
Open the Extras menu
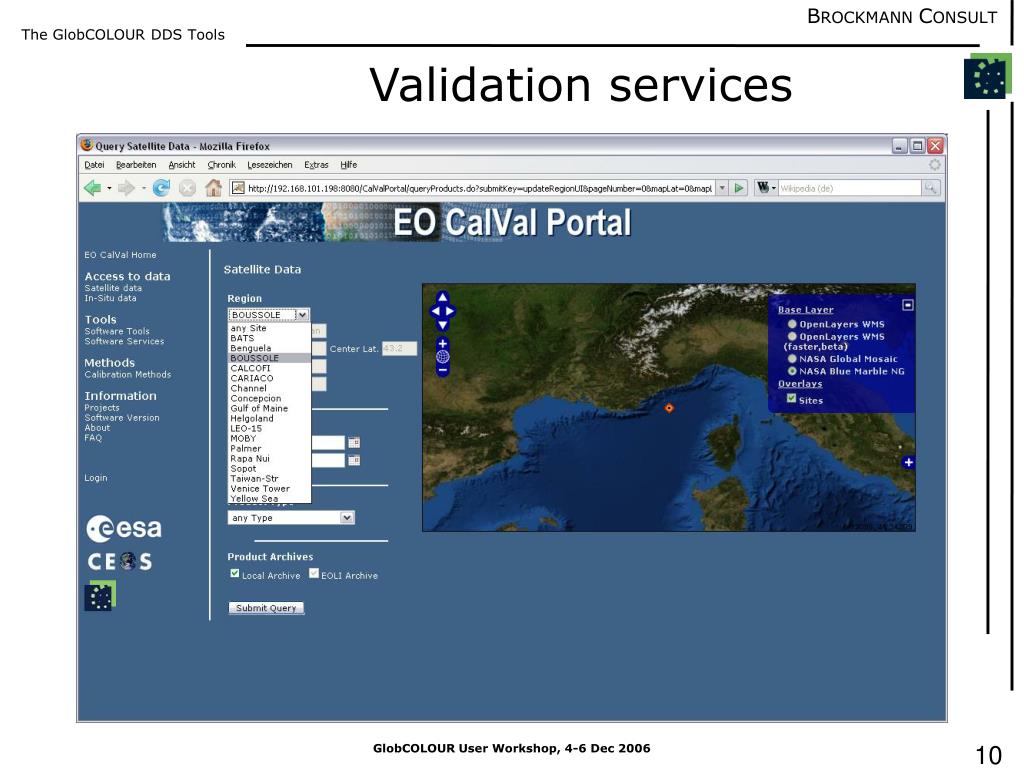click(316, 165)
